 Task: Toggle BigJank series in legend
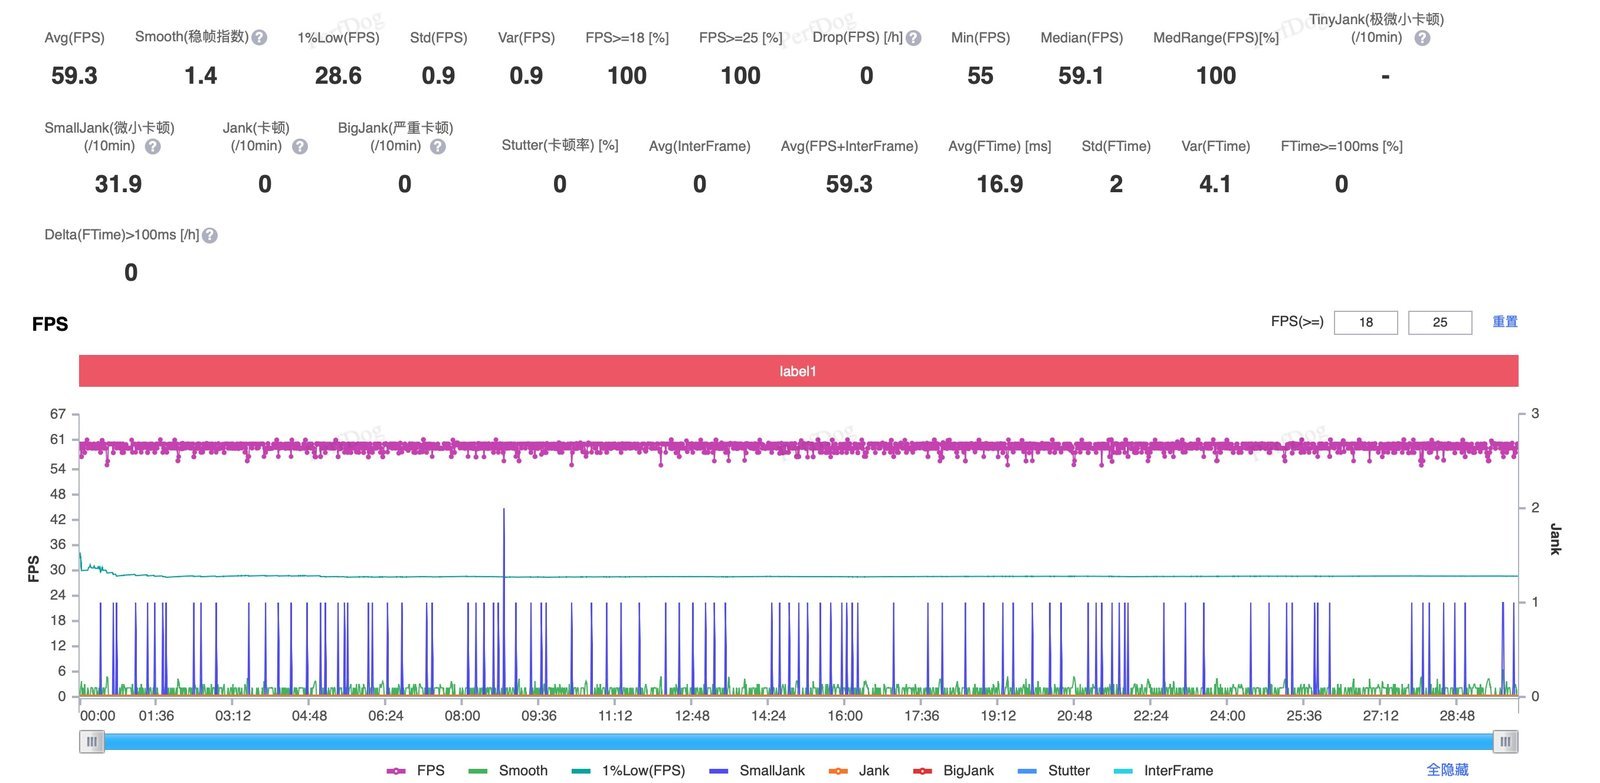pyautogui.click(x=953, y=770)
